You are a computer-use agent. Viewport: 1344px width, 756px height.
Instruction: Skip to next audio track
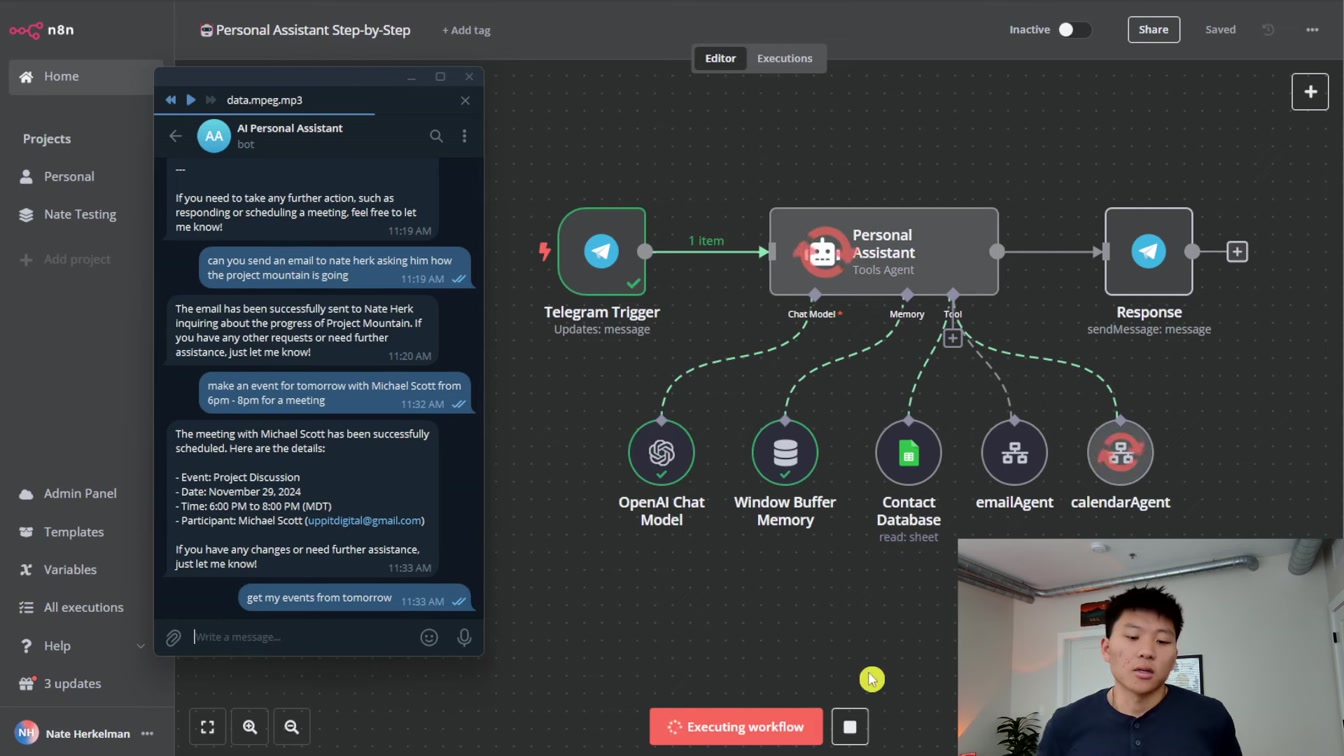[210, 100]
